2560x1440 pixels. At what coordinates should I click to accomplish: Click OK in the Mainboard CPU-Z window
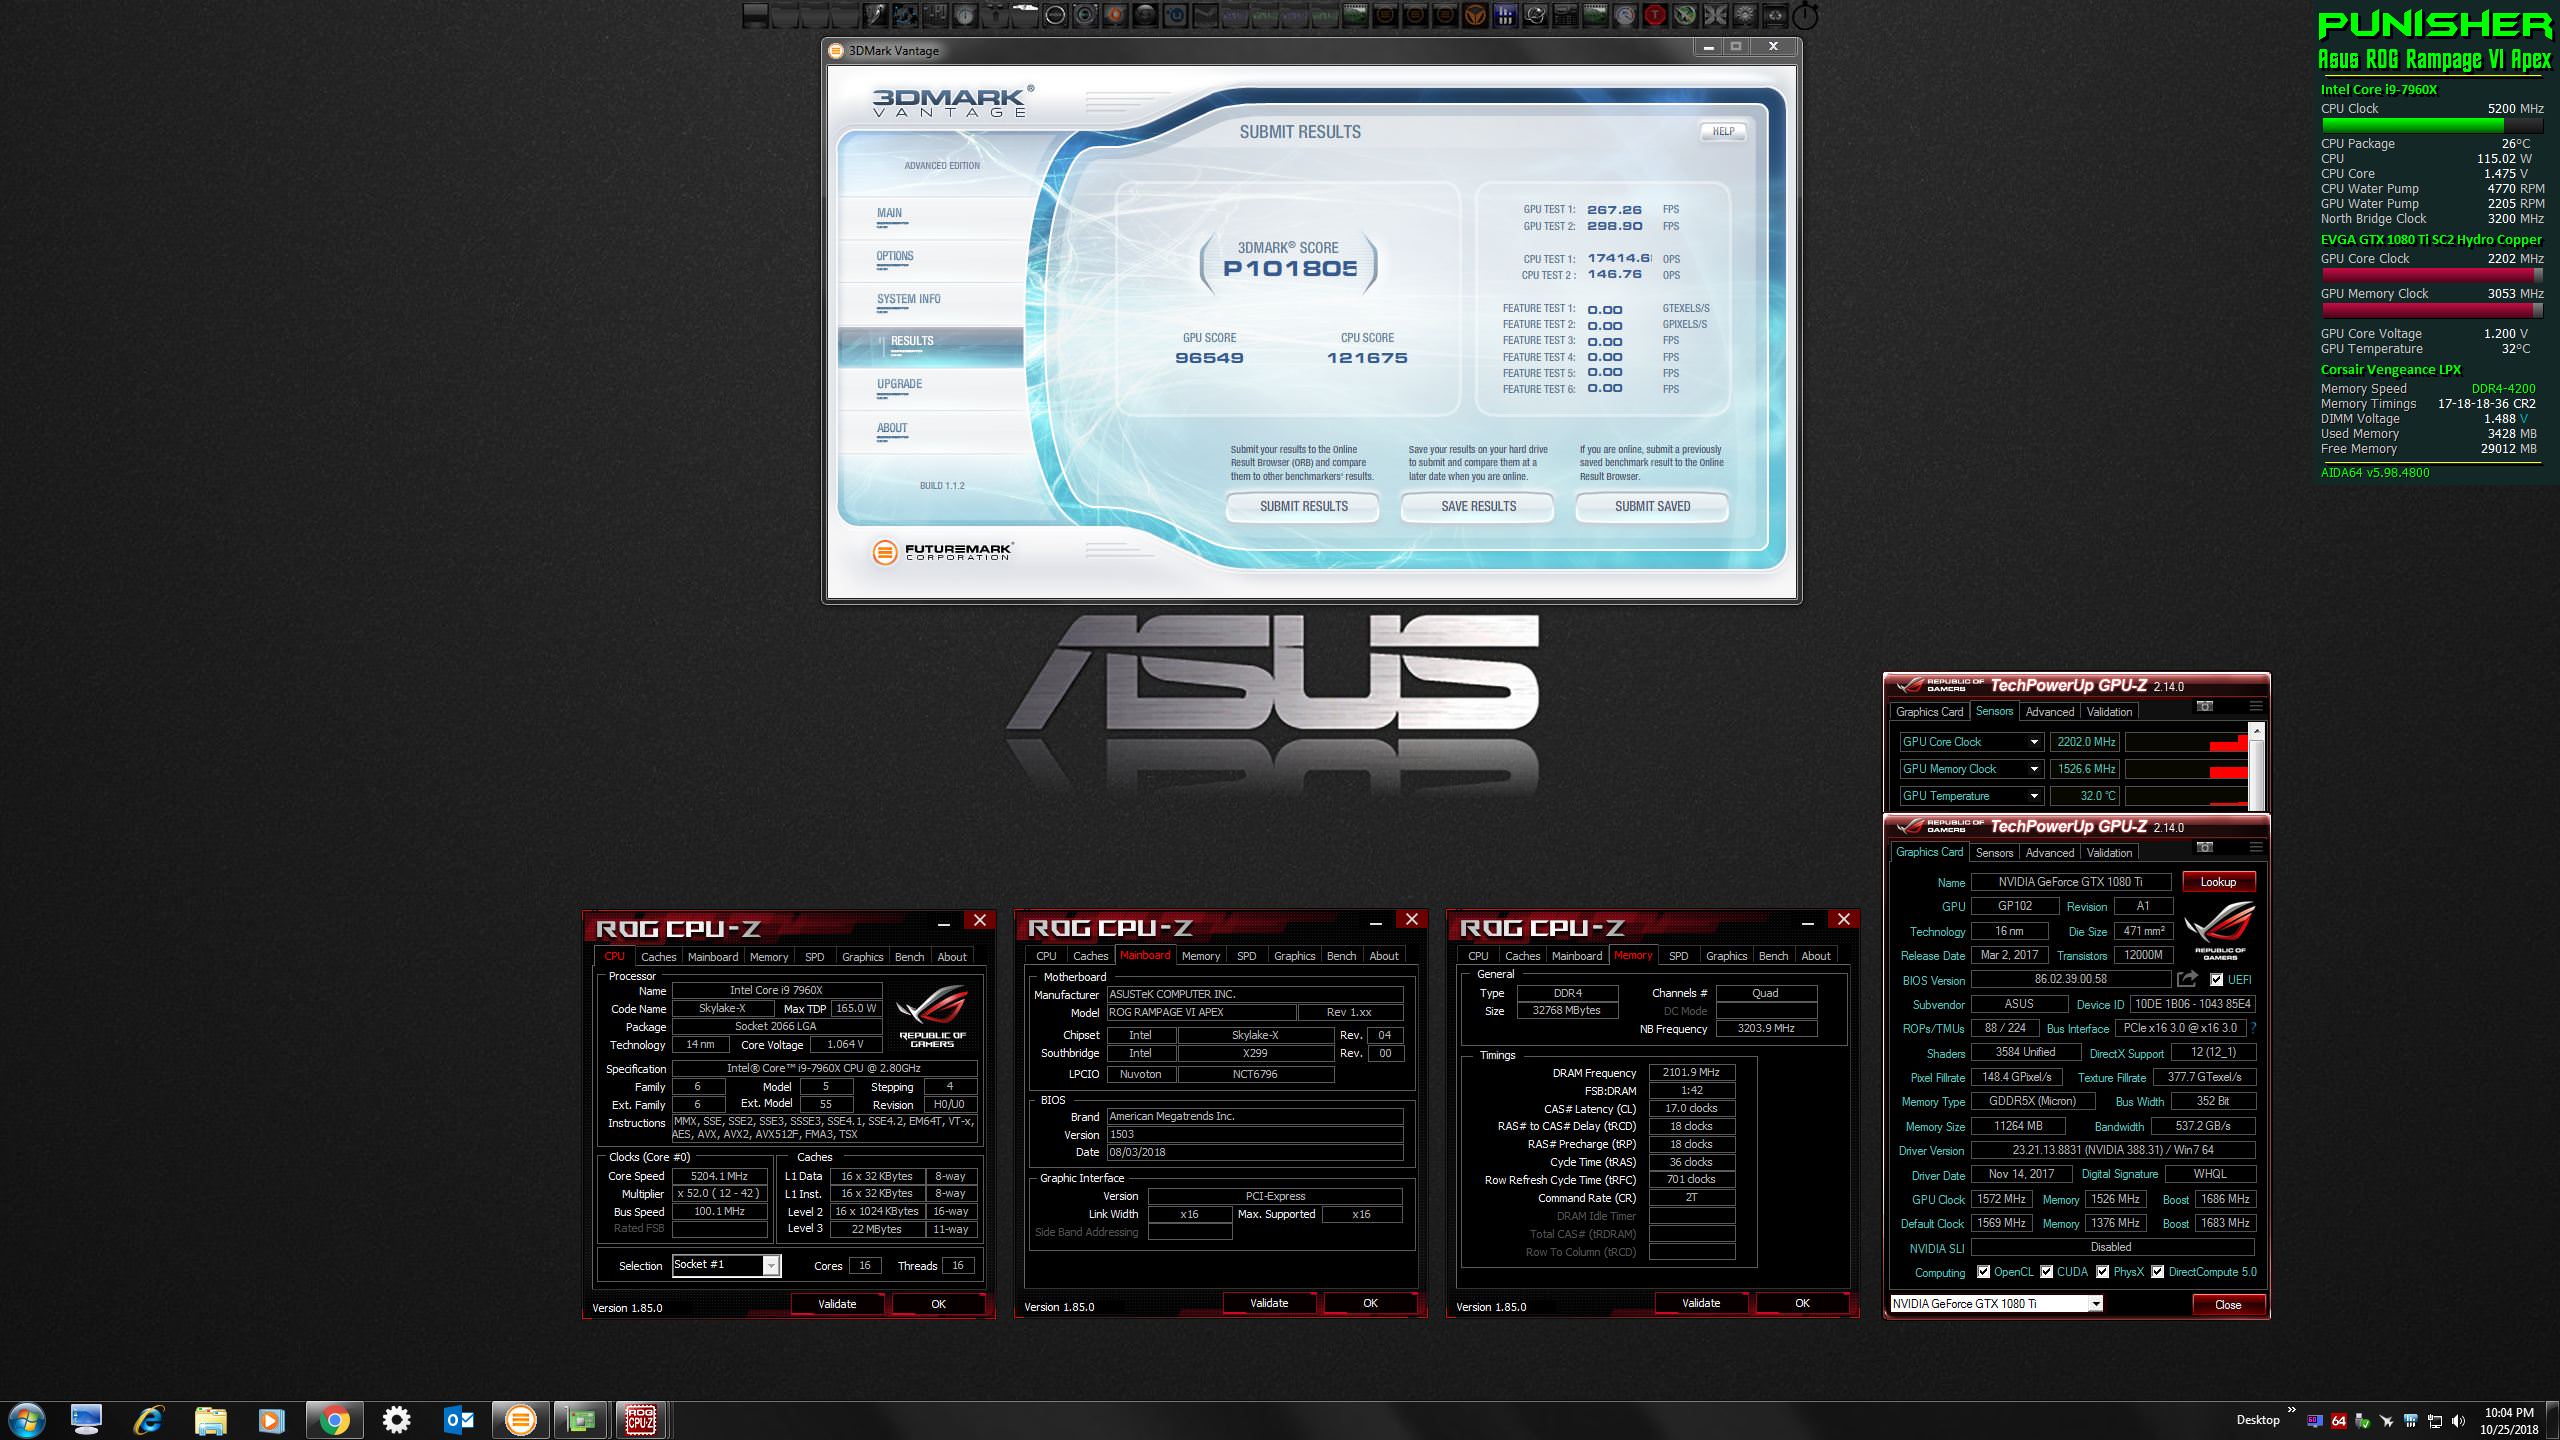pos(1370,1303)
